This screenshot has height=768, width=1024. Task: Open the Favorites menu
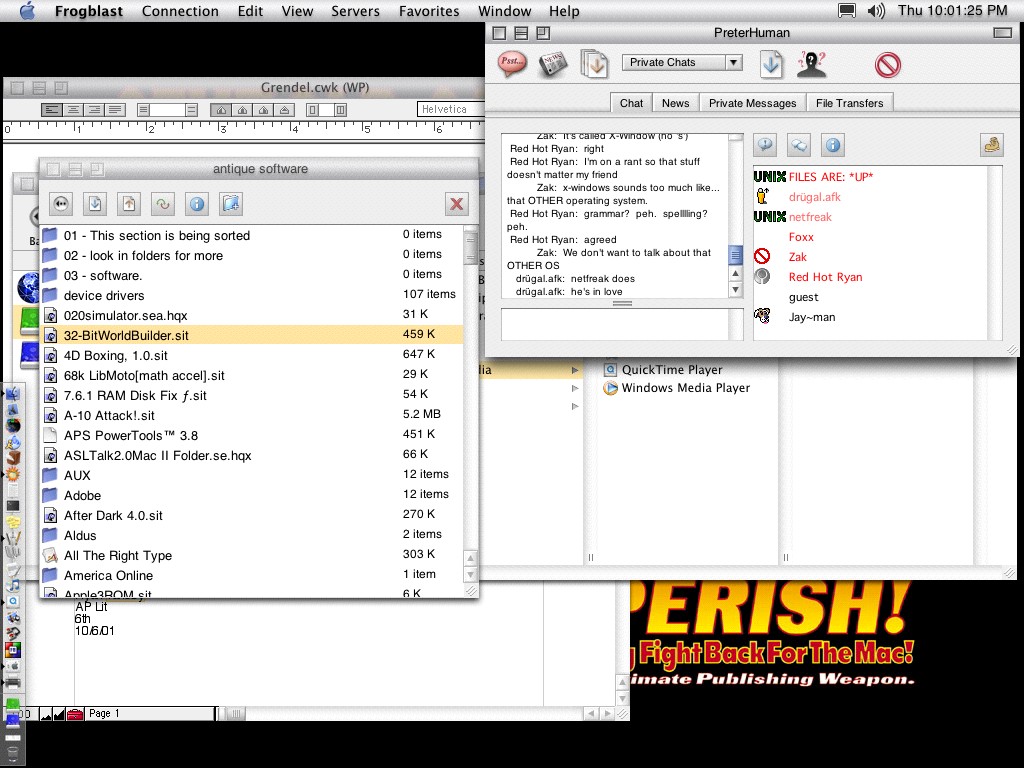point(429,11)
